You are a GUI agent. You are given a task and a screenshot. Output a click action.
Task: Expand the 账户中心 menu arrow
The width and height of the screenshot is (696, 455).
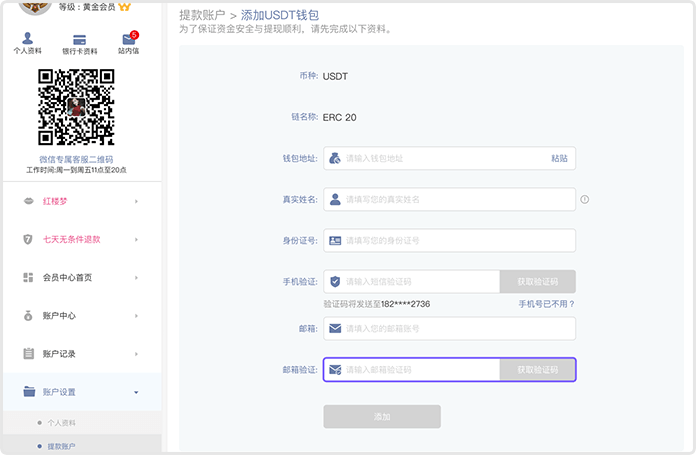click(136, 316)
